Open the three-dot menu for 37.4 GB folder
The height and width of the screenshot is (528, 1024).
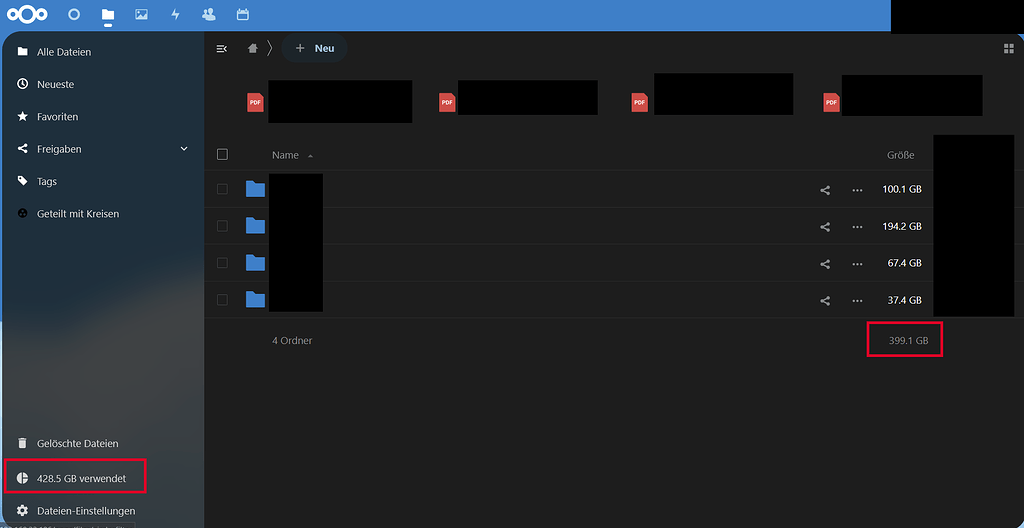click(x=857, y=300)
